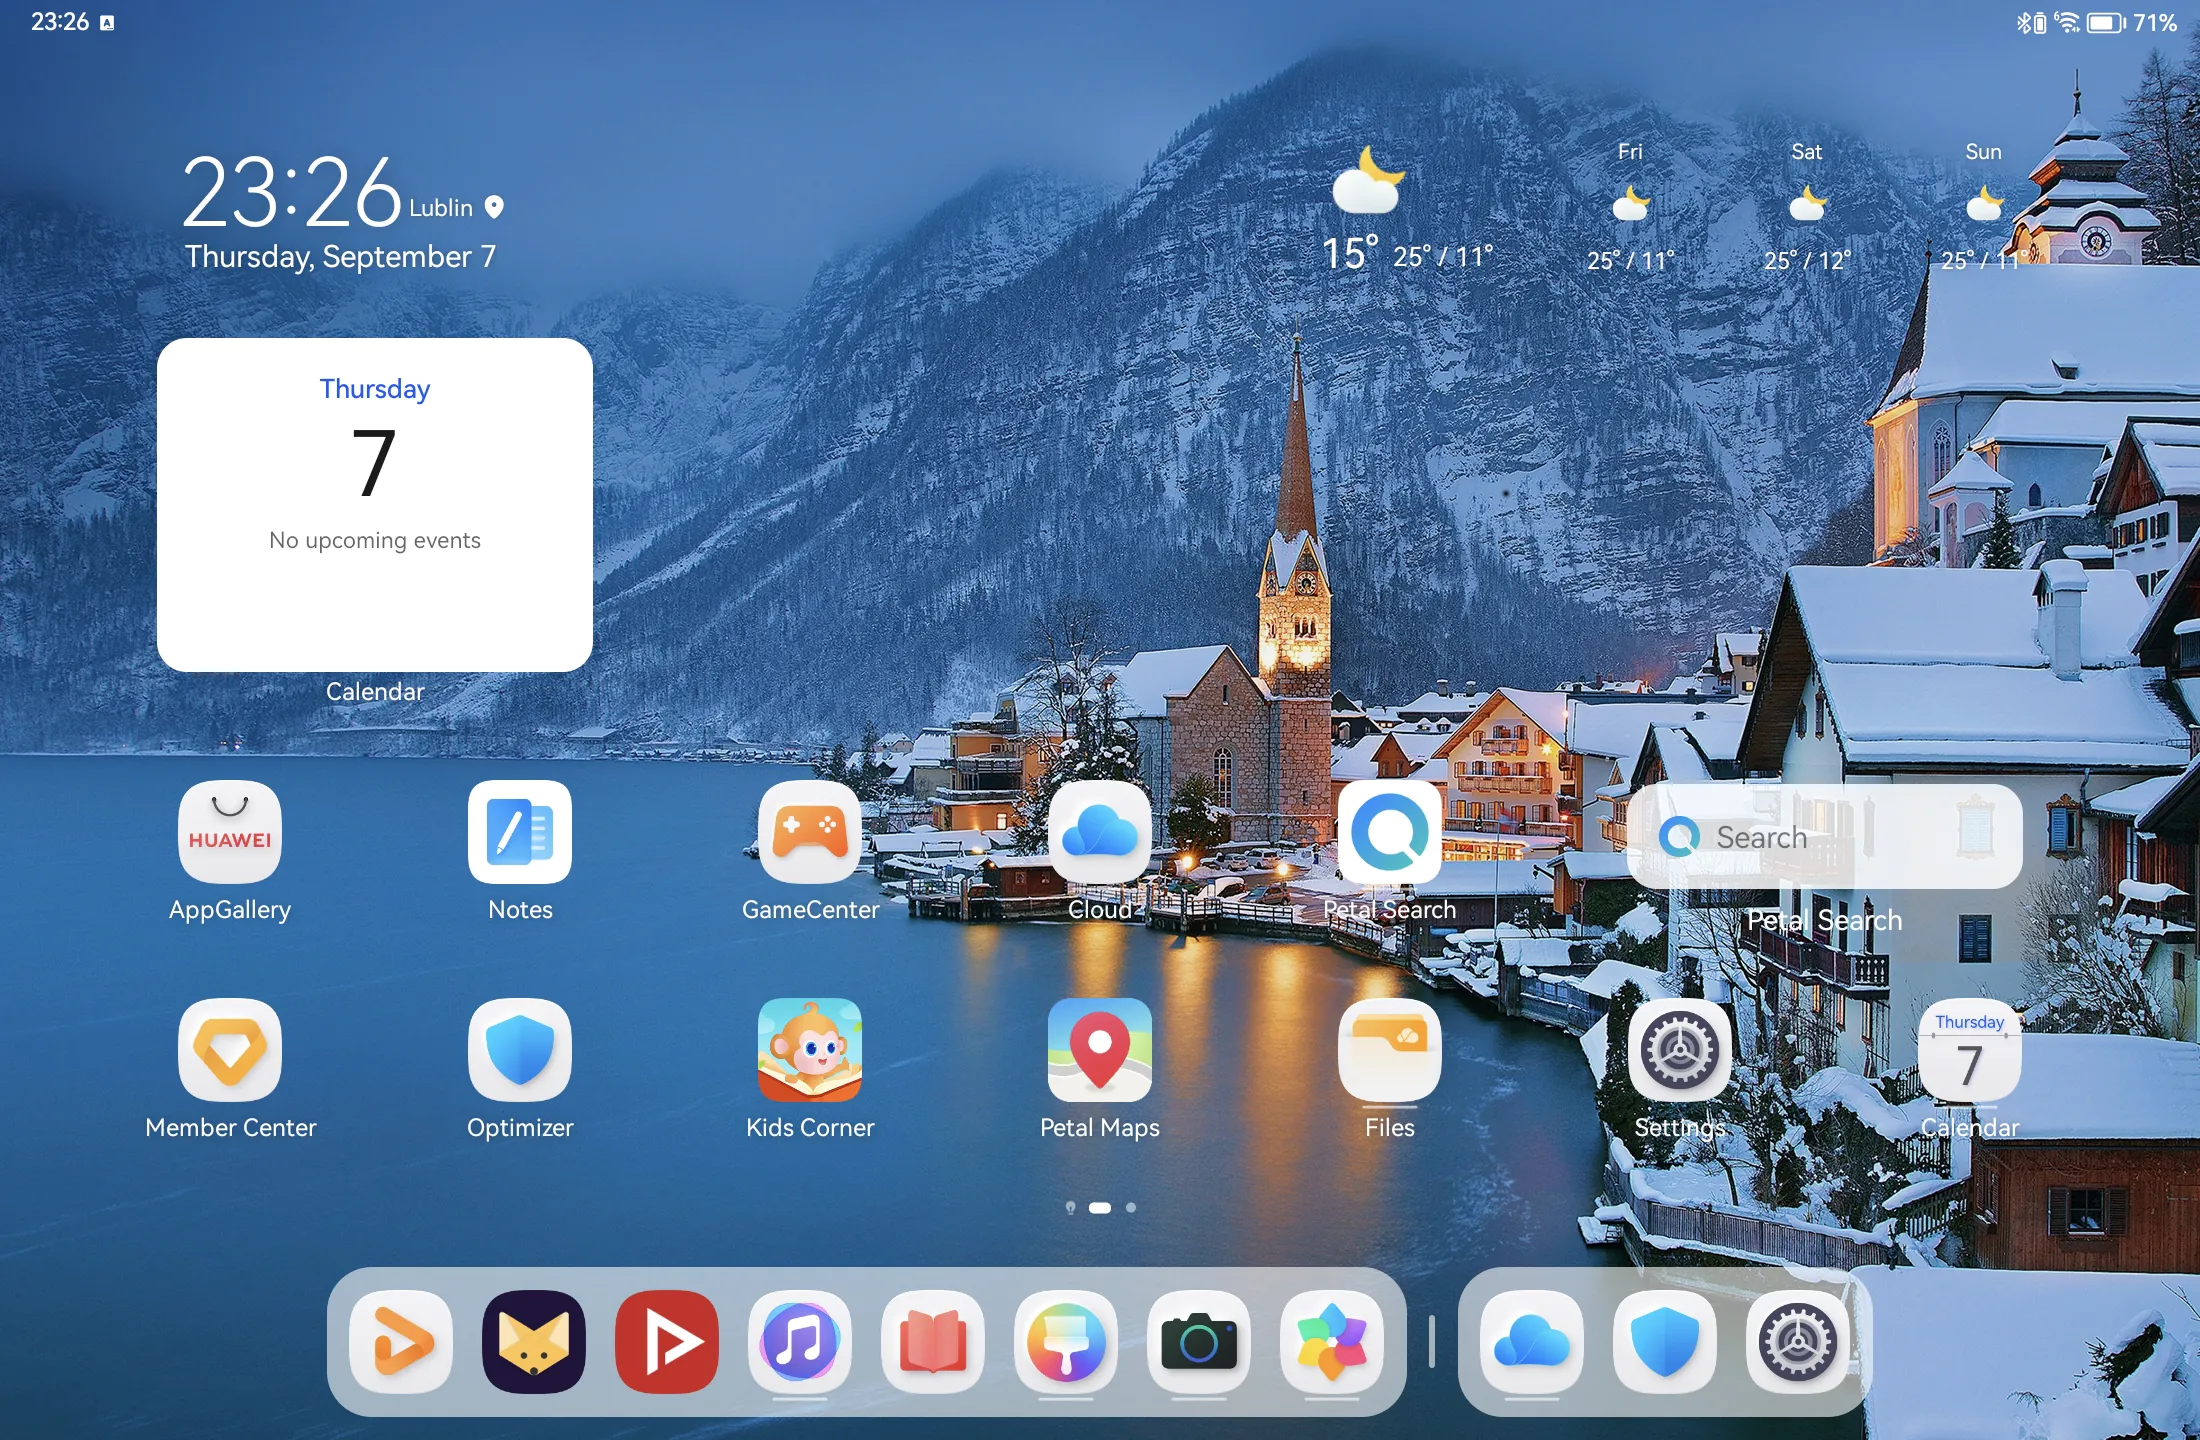Open the Themes paintbrush app in dock
The width and height of the screenshot is (2200, 1440).
coord(1066,1342)
